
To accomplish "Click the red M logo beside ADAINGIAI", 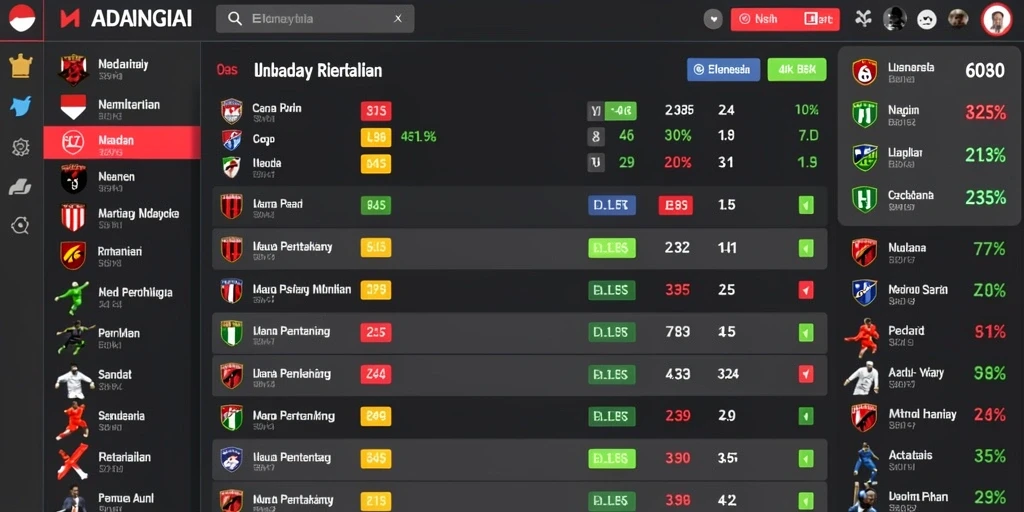I will click(x=70, y=18).
